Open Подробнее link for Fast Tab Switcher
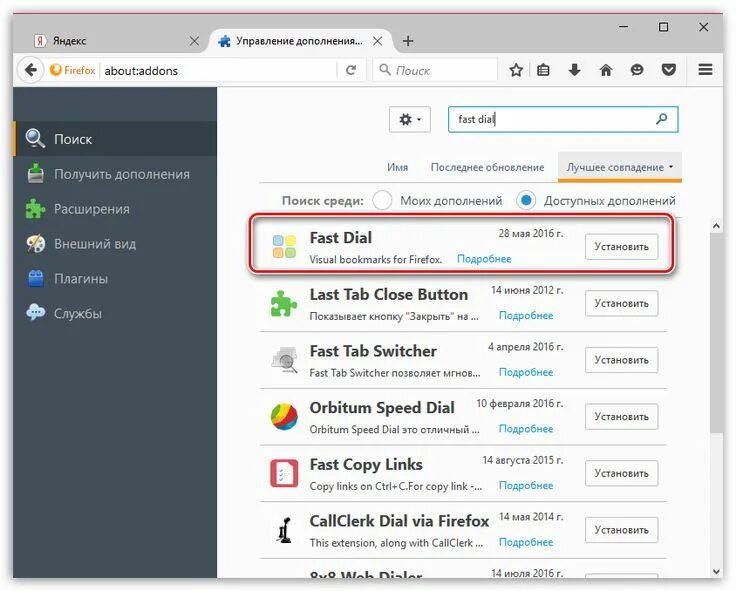 526,372
